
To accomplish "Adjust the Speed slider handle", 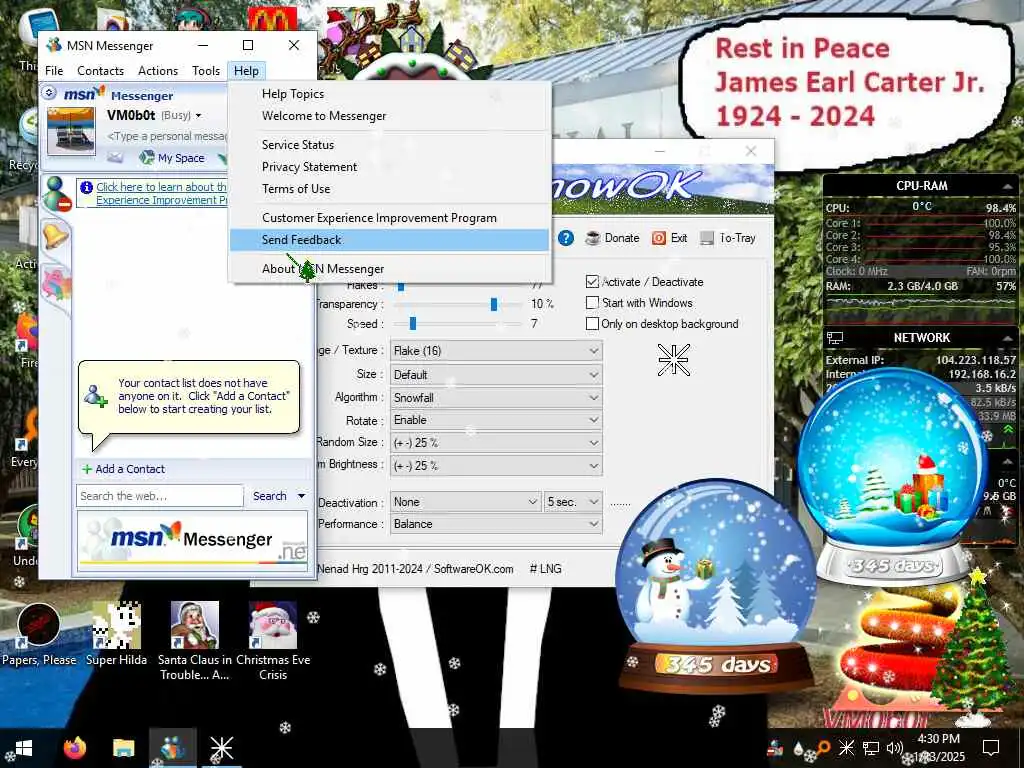I will (413, 324).
